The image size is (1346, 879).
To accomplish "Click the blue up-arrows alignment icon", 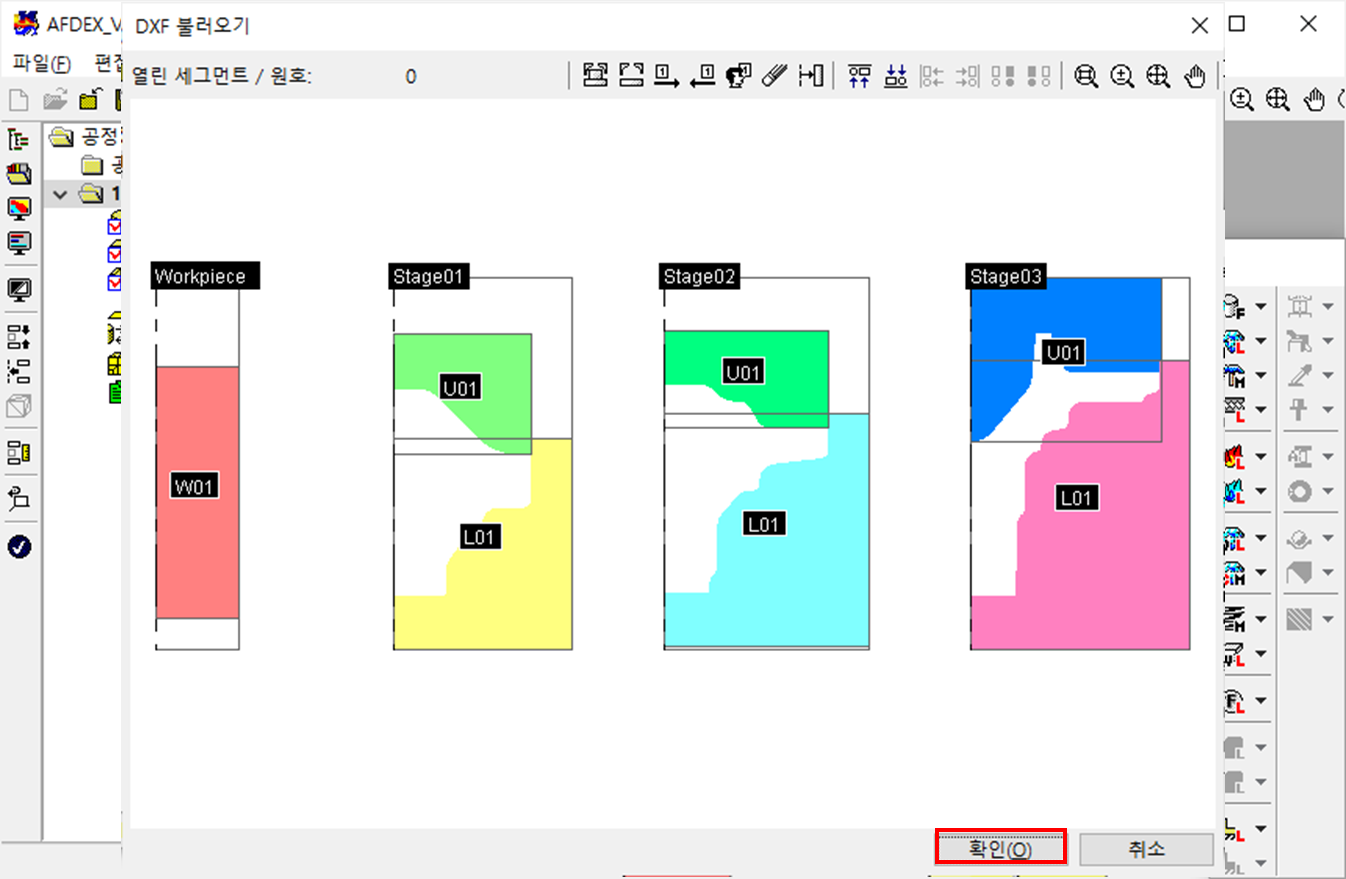I will pos(859,76).
